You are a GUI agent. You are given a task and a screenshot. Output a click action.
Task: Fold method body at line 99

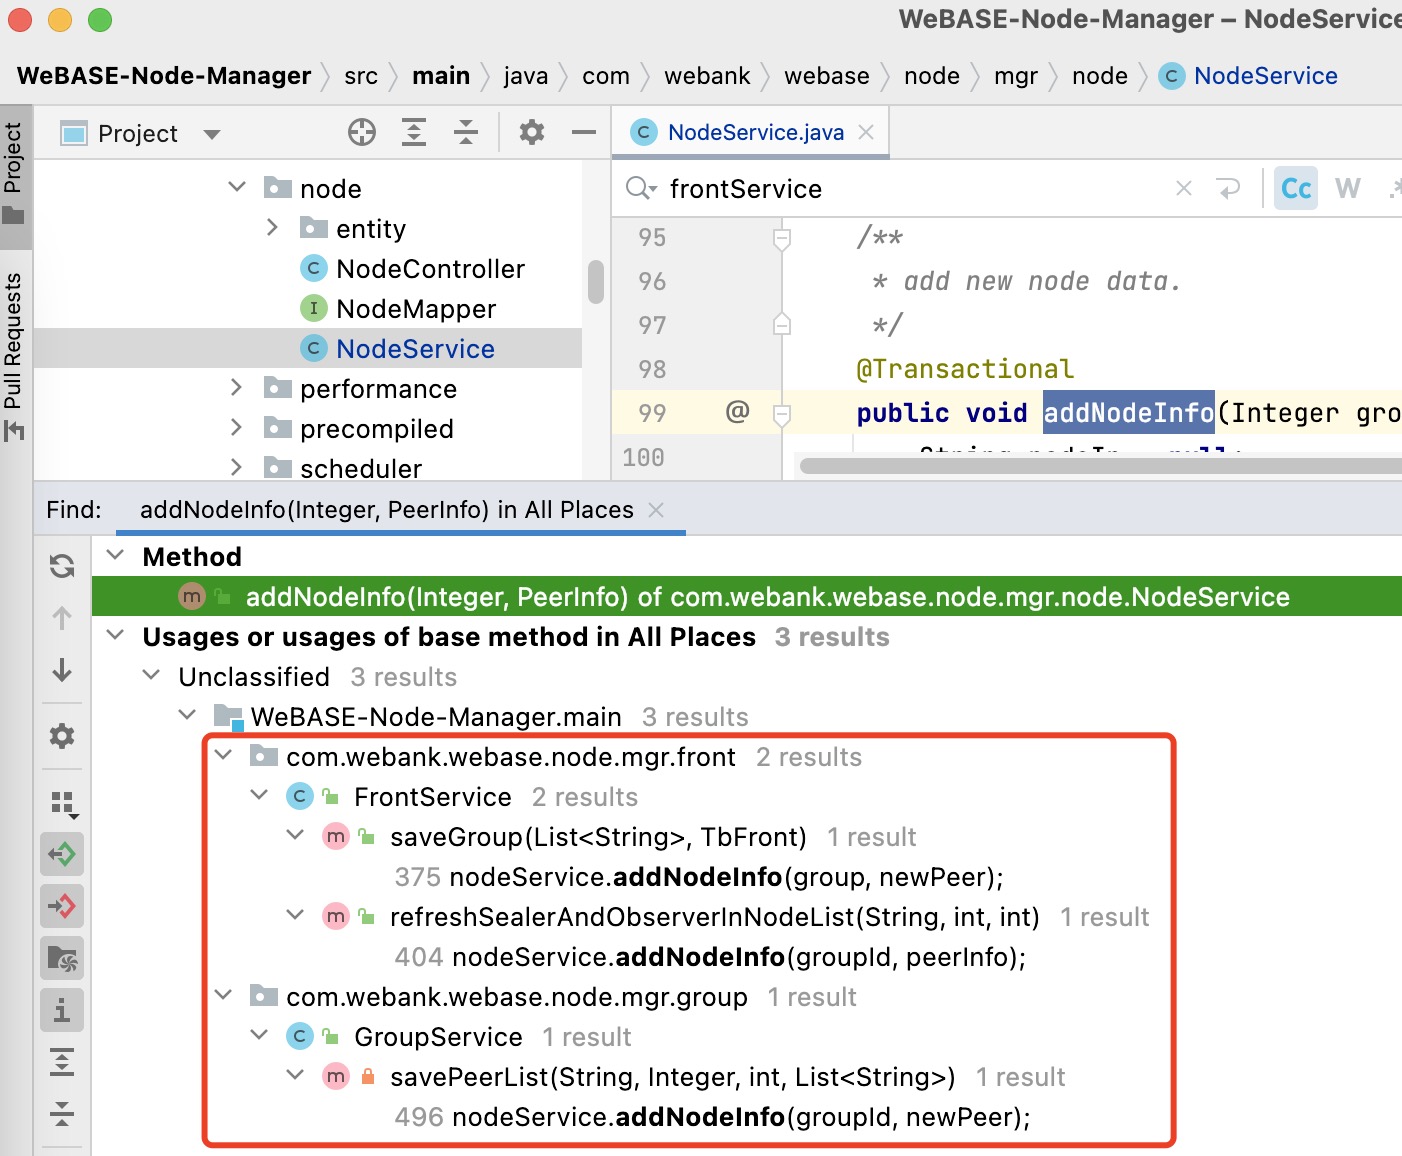782,413
